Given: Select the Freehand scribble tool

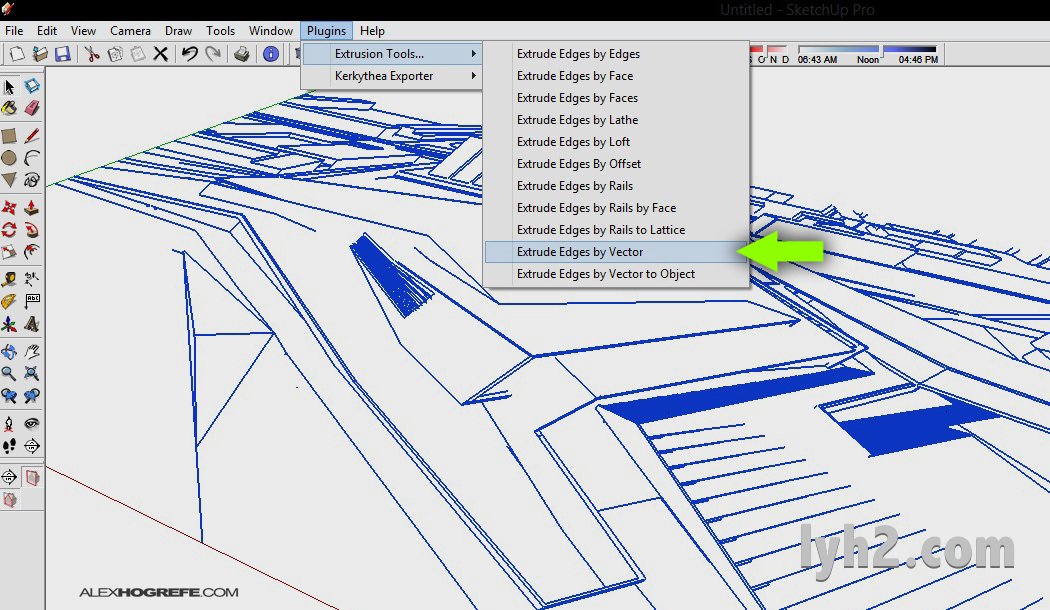Looking at the screenshot, I should pos(31,179).
